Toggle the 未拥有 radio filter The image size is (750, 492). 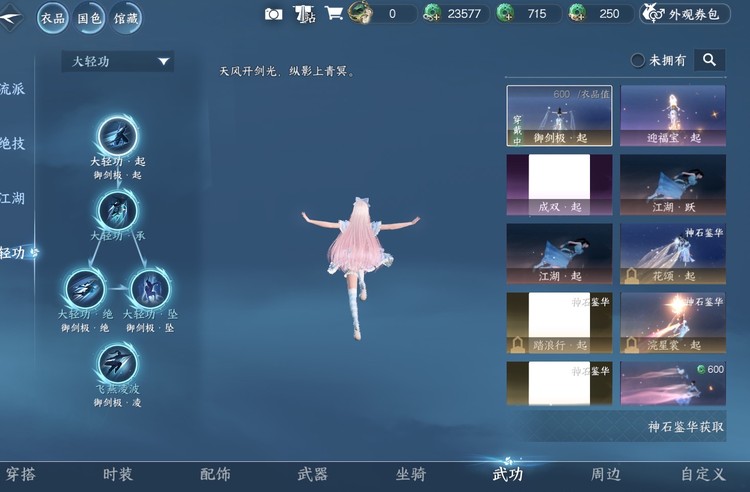[637, 60]
